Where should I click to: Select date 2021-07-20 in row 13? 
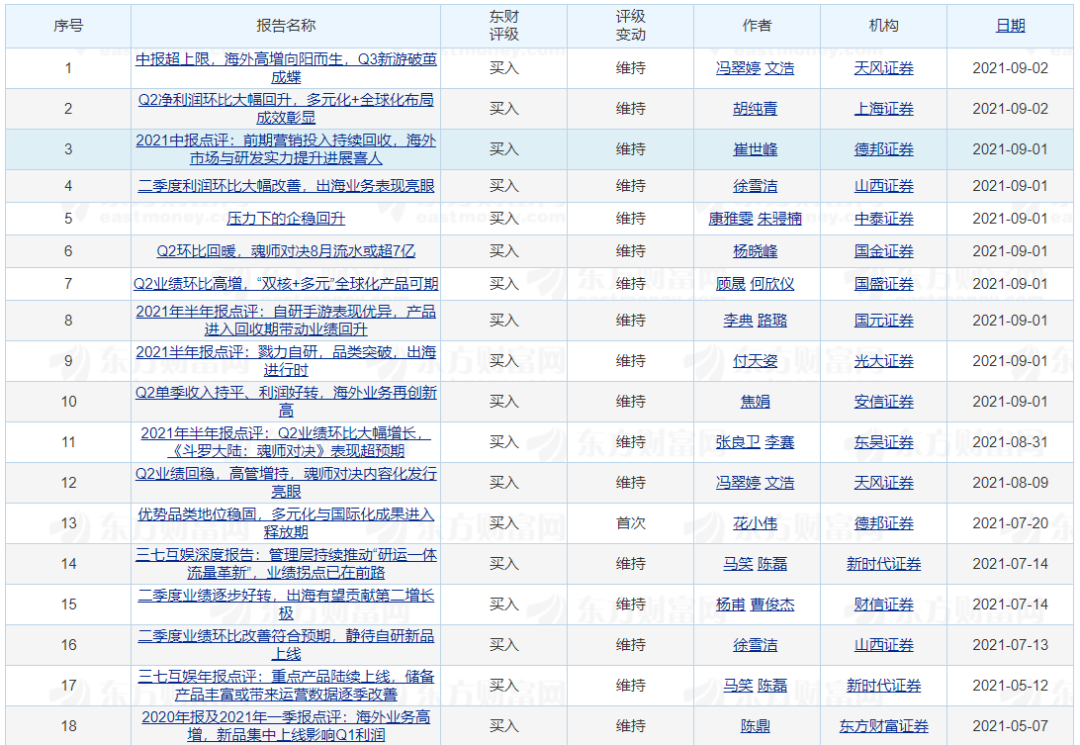[x=1010, y=523]
